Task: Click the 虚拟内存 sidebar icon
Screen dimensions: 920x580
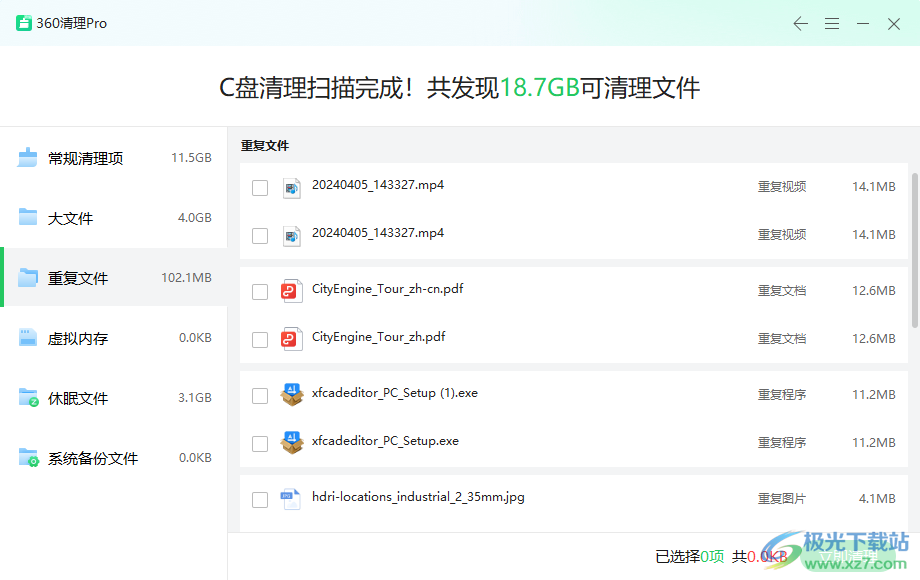Action: 28,338
